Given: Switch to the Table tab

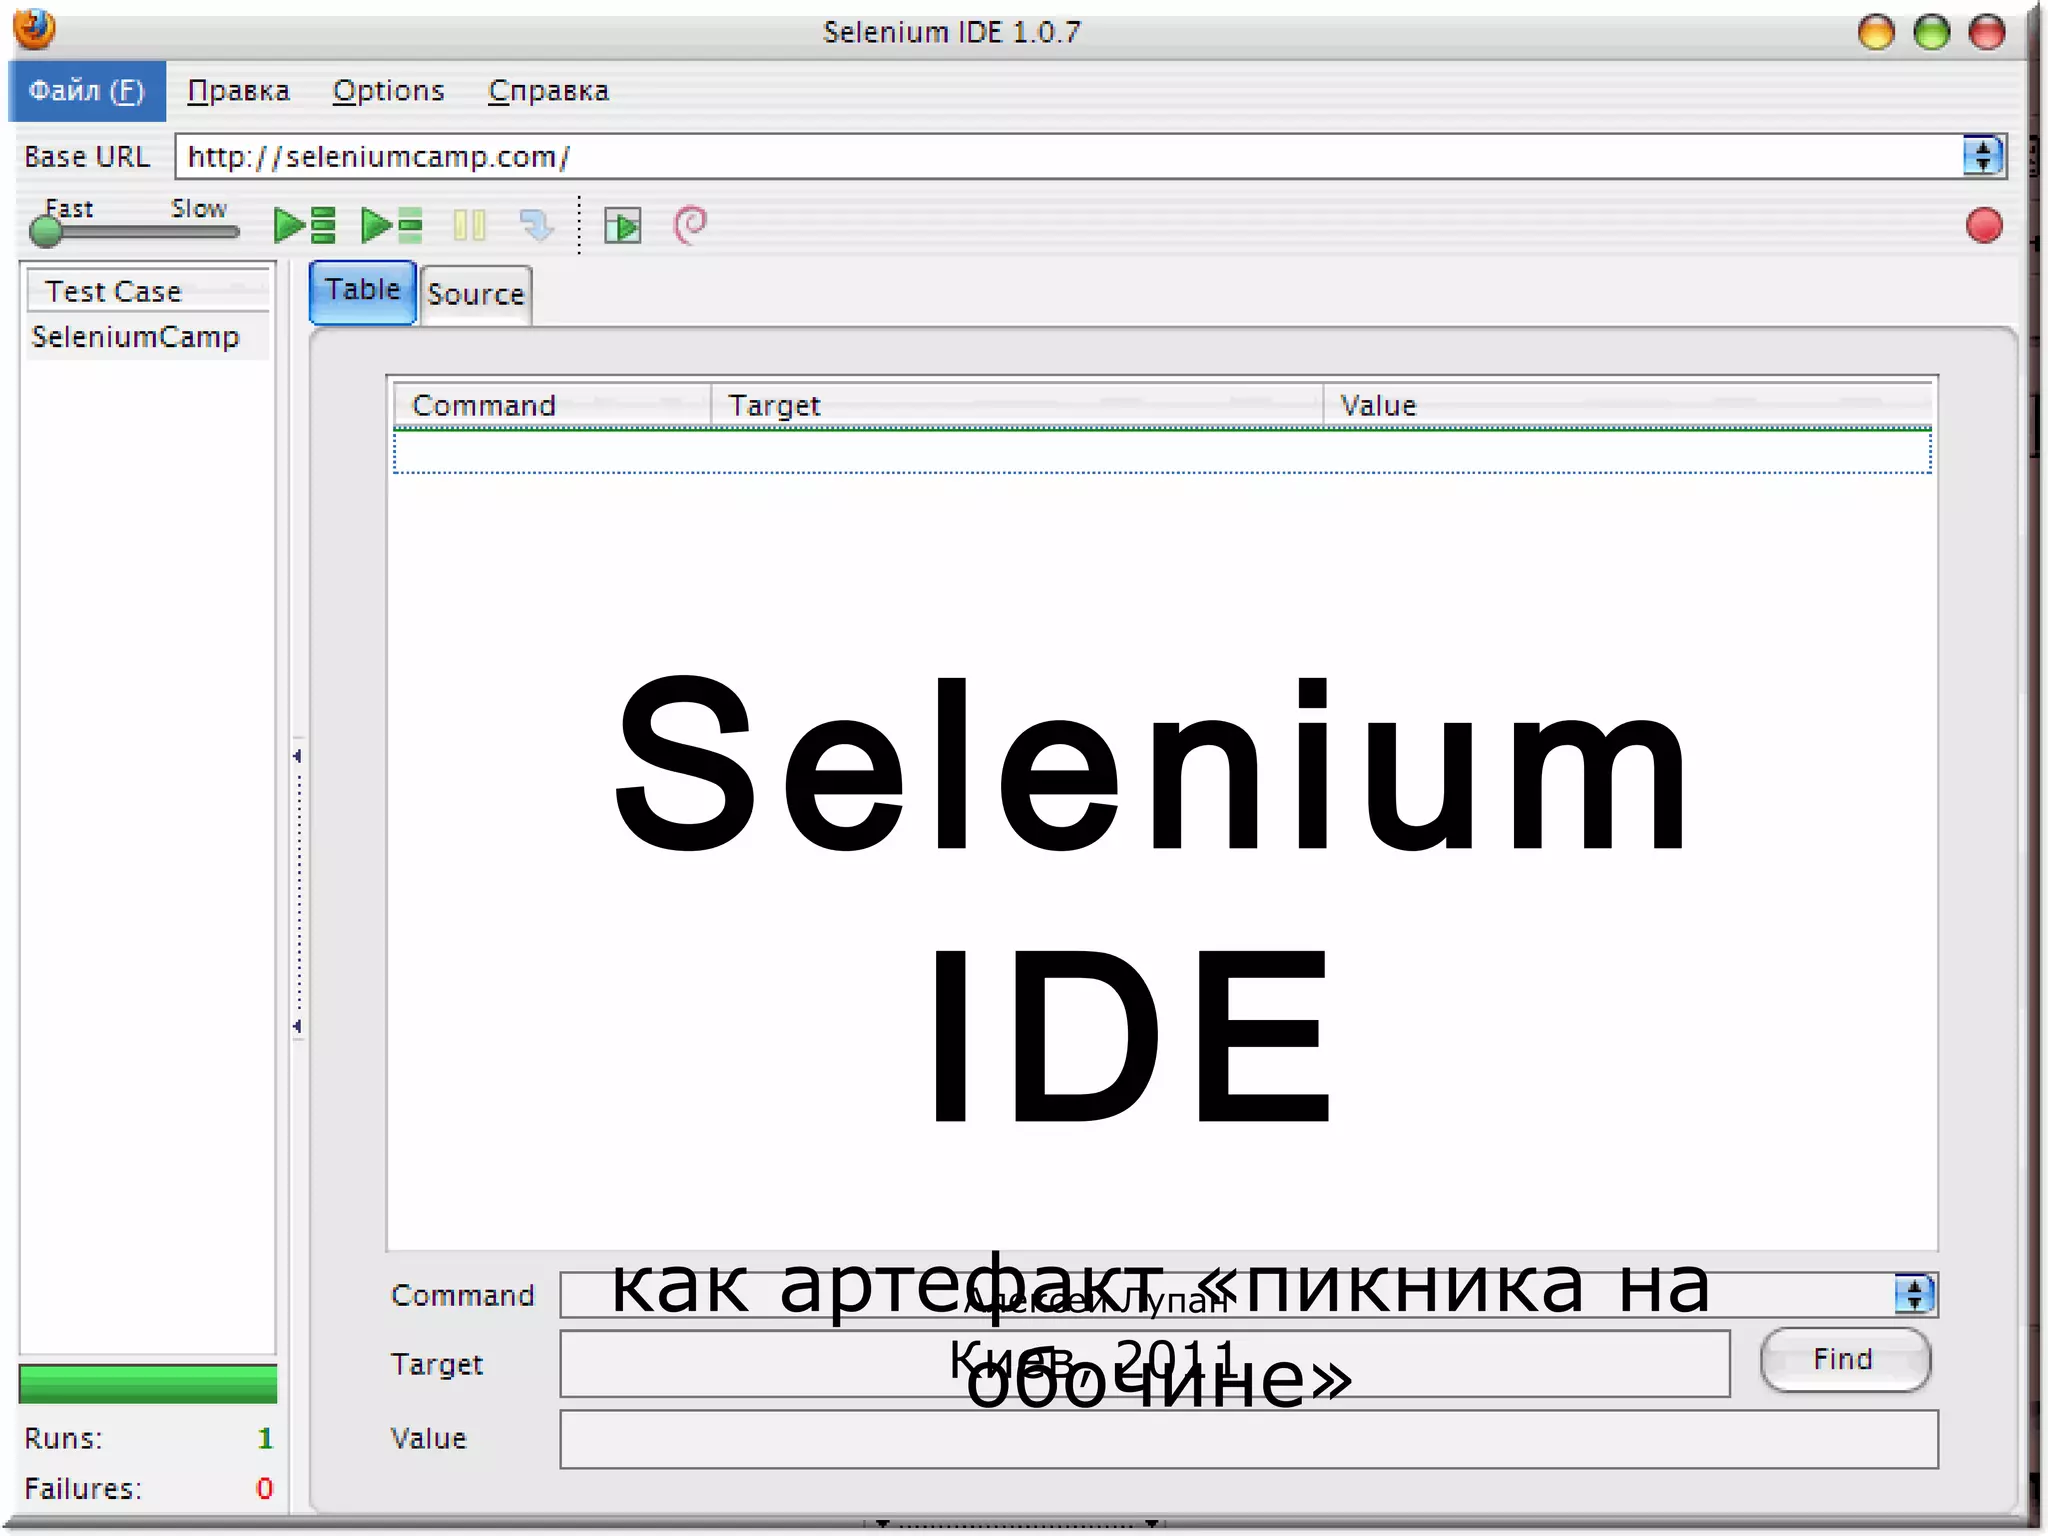Looking at the screenshot, I should (362, 291).
